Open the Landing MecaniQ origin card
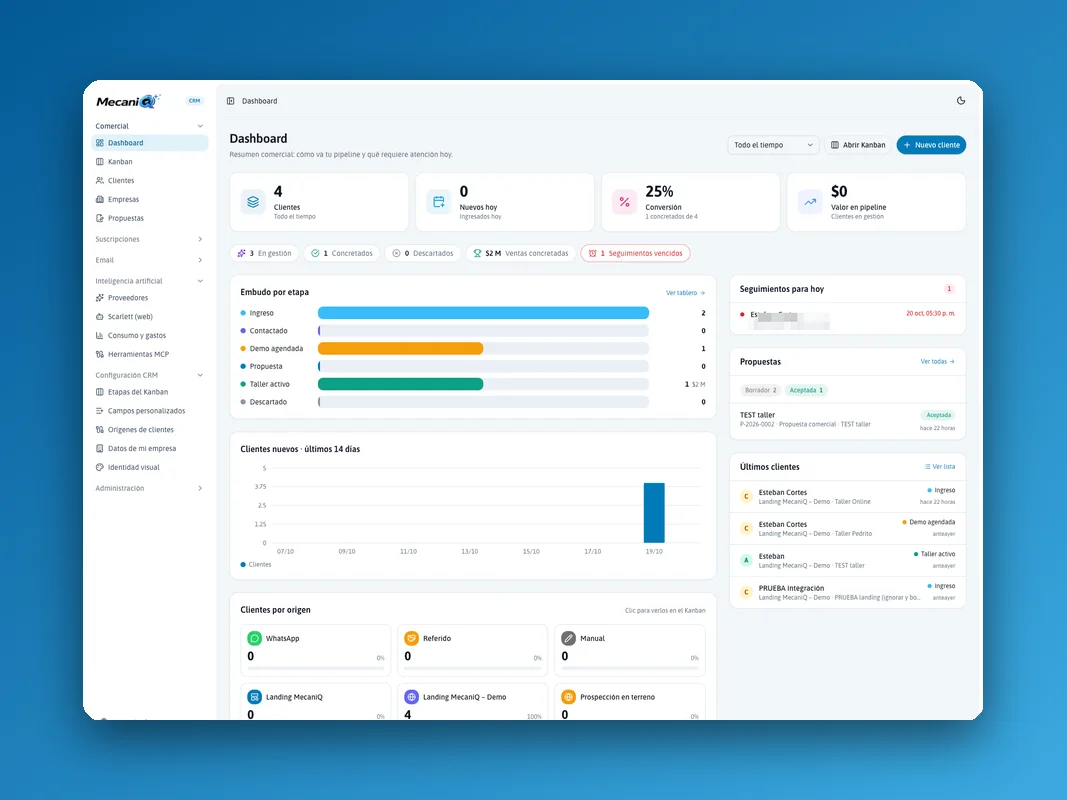This screenshot has height=800, width=1067. click(316, 702)
